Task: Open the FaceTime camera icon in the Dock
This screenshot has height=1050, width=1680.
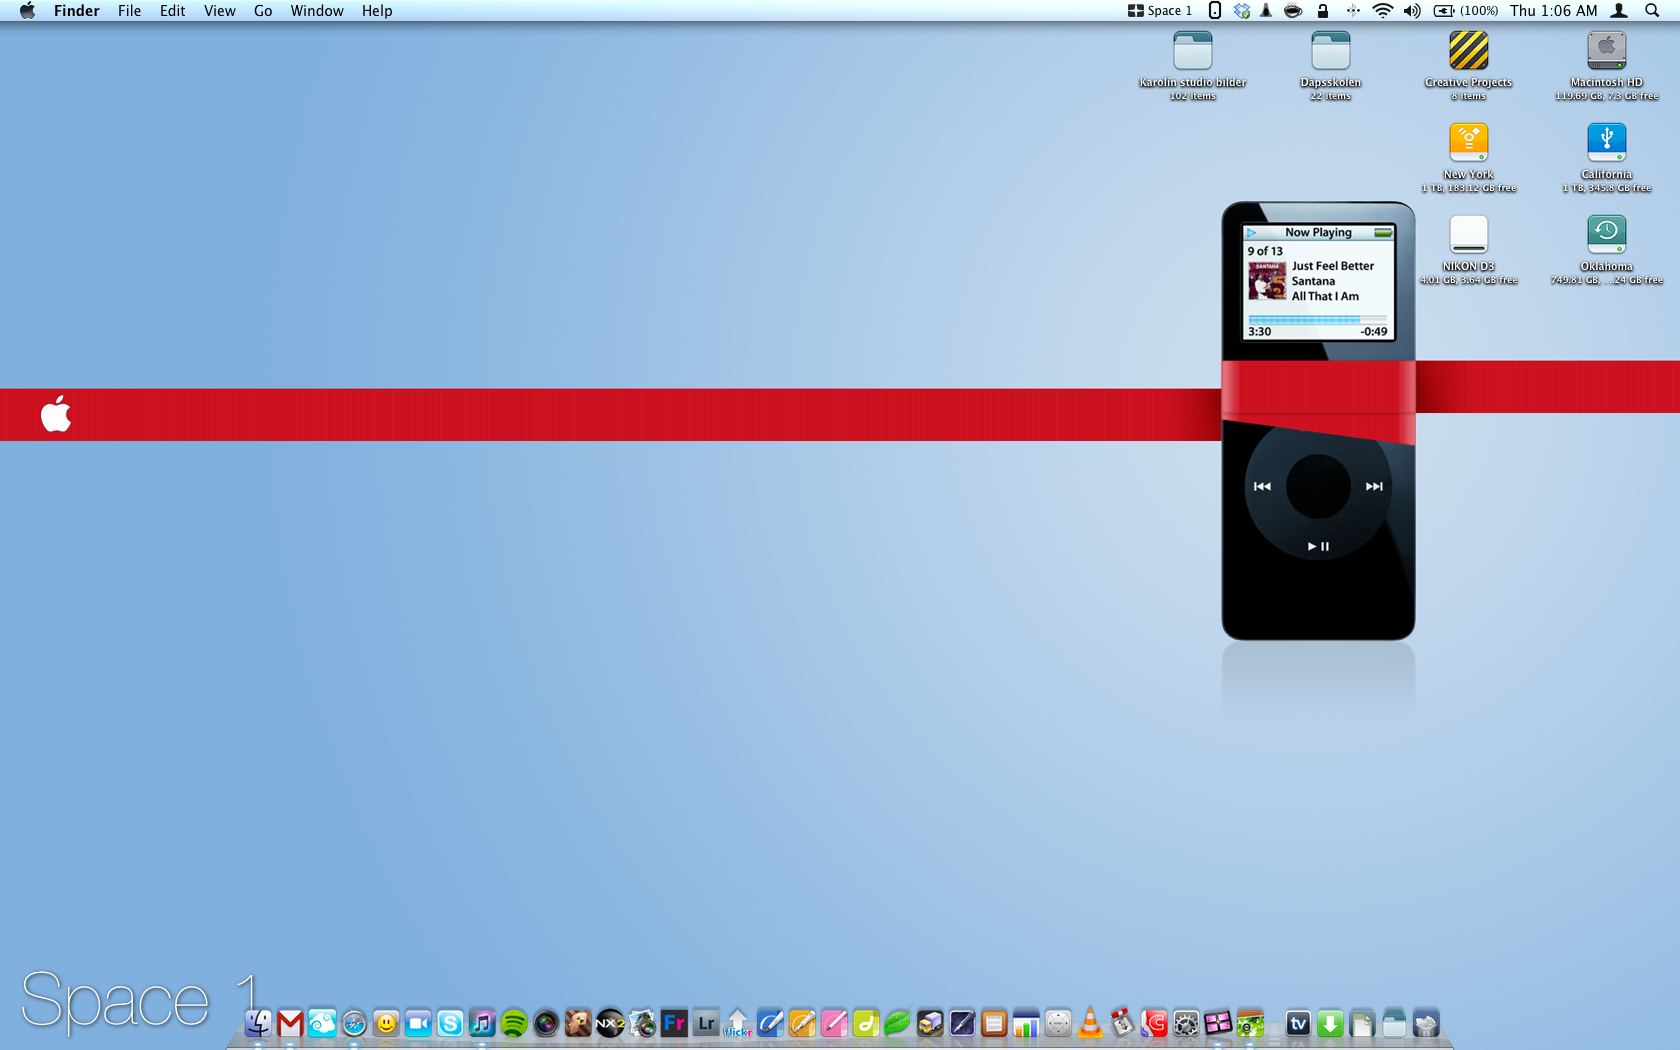Action: (x=418, y=1023)
